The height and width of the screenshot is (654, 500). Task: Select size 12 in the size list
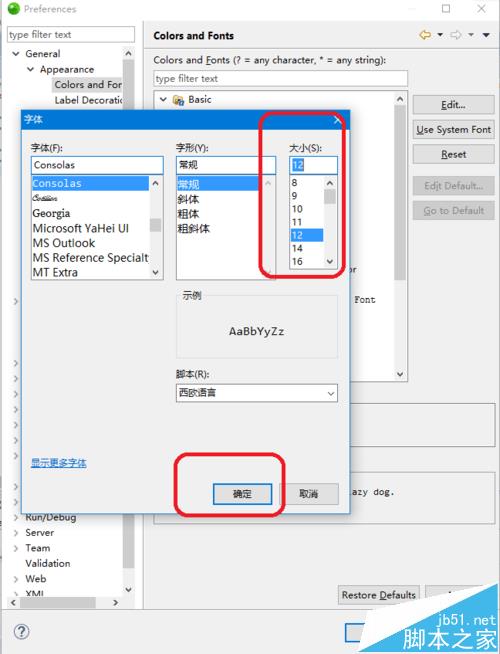307,235
